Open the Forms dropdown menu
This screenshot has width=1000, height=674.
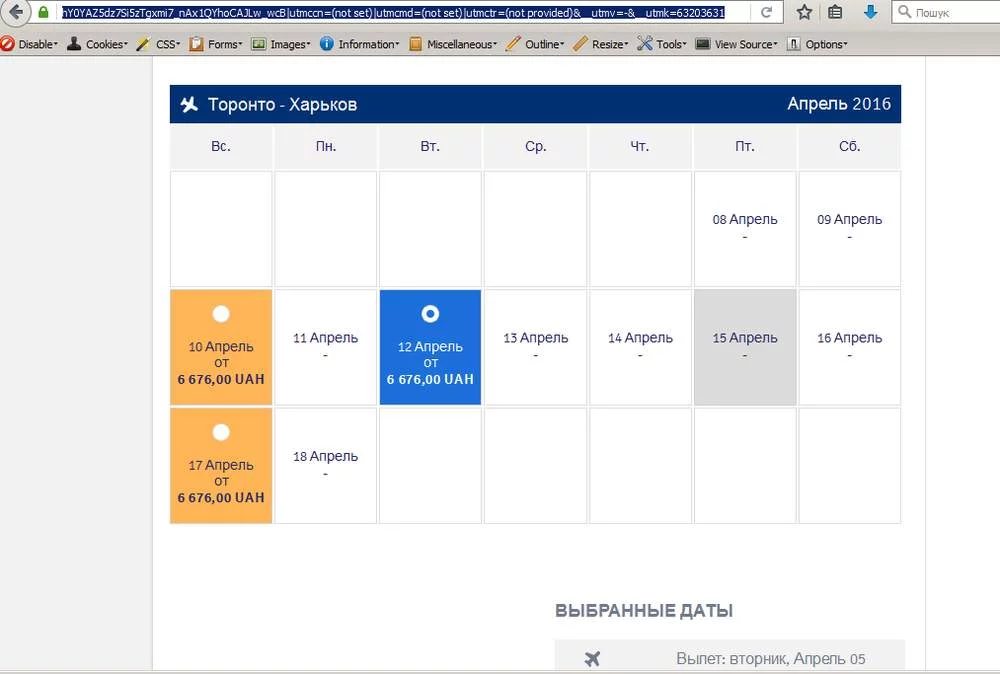coord(216,44)
